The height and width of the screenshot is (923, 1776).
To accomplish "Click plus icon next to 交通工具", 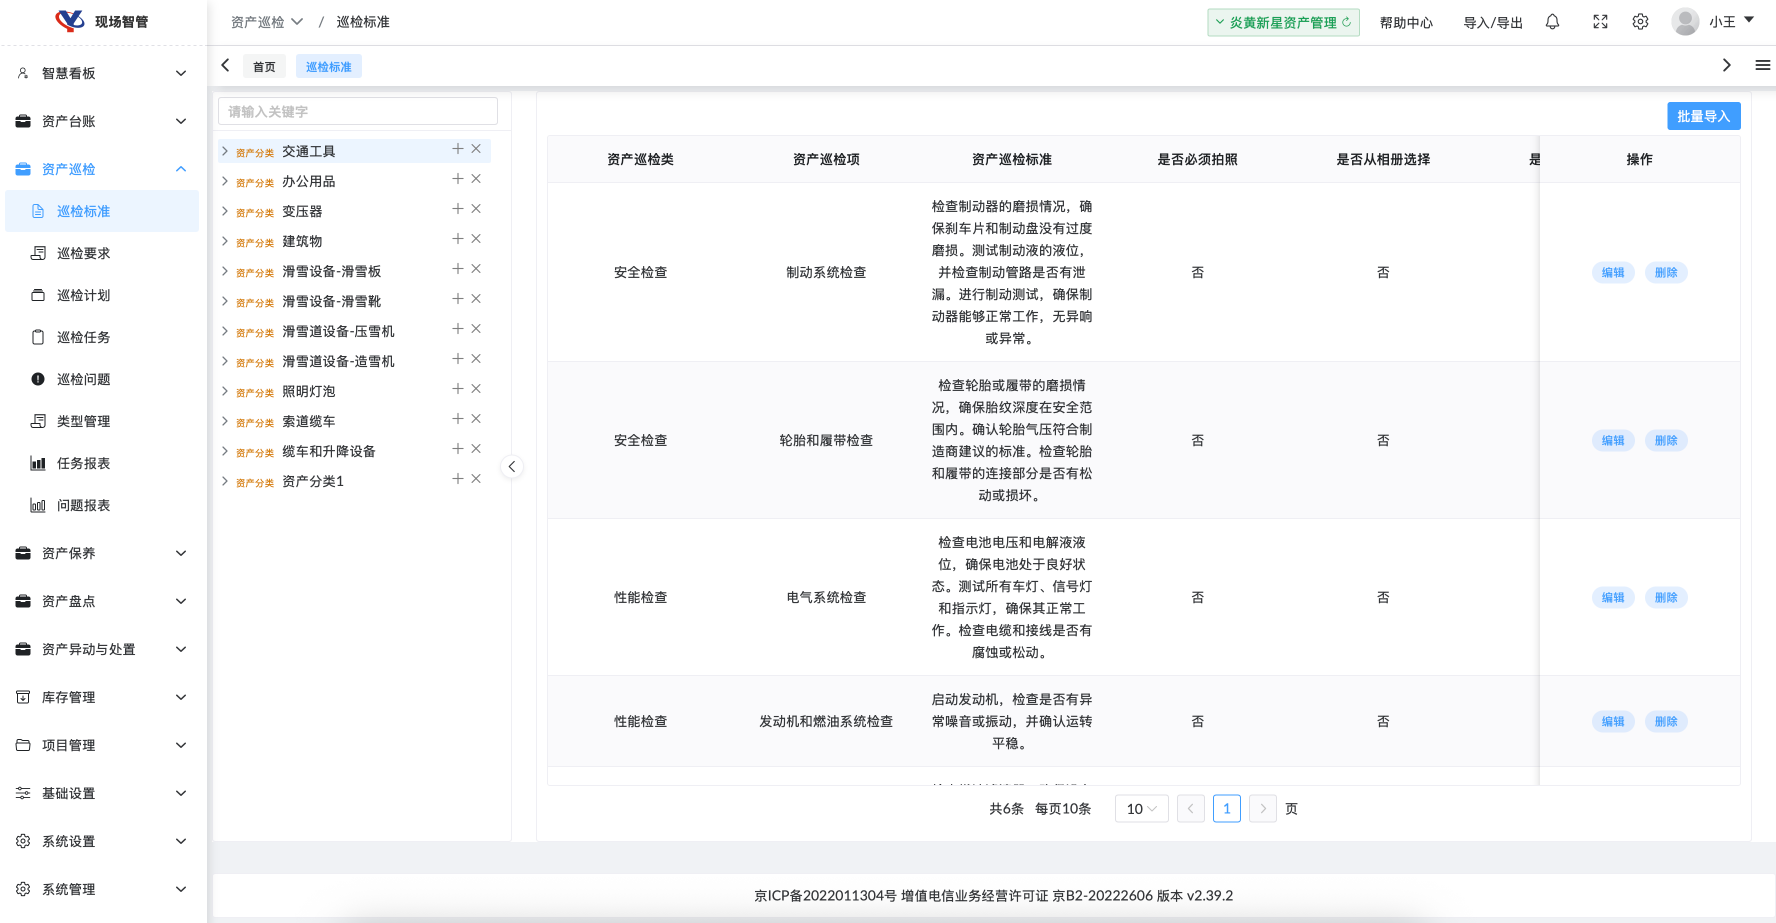I will coord(457,149).
